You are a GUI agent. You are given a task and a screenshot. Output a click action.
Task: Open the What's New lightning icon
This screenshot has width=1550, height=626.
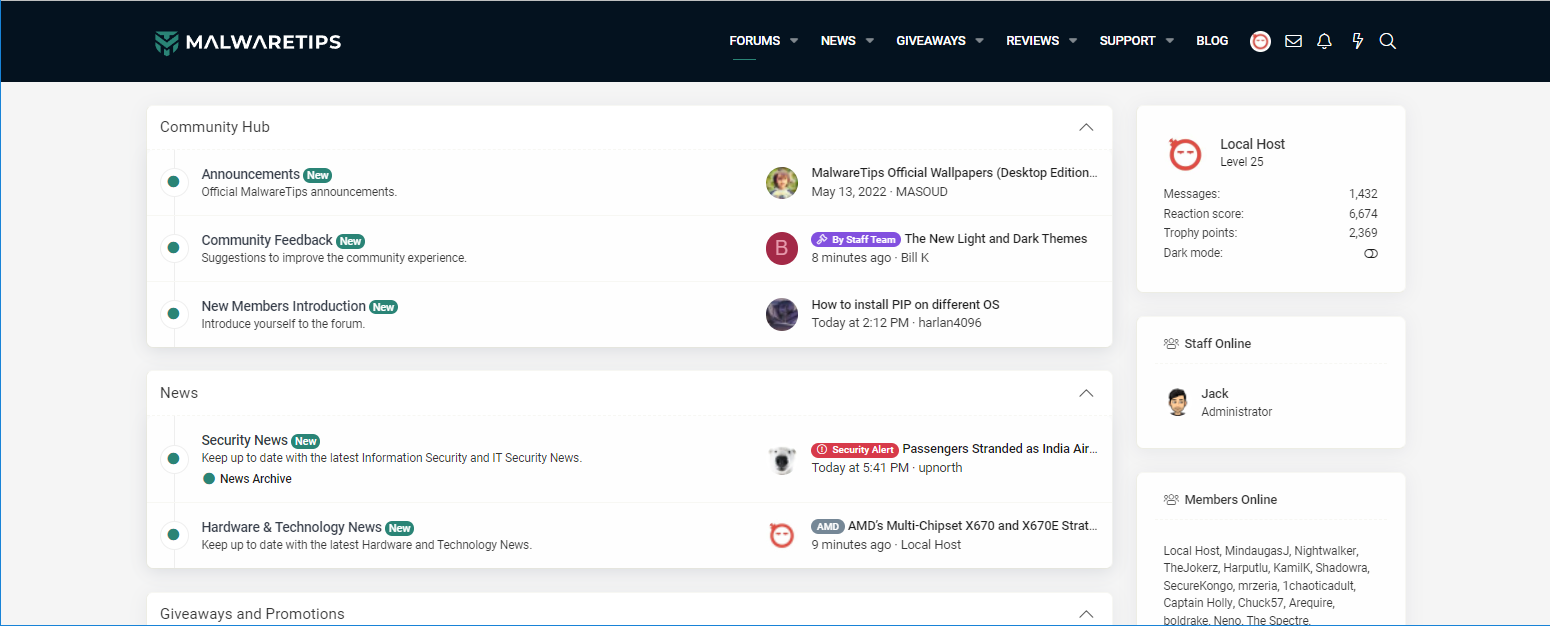[1357, 41]
